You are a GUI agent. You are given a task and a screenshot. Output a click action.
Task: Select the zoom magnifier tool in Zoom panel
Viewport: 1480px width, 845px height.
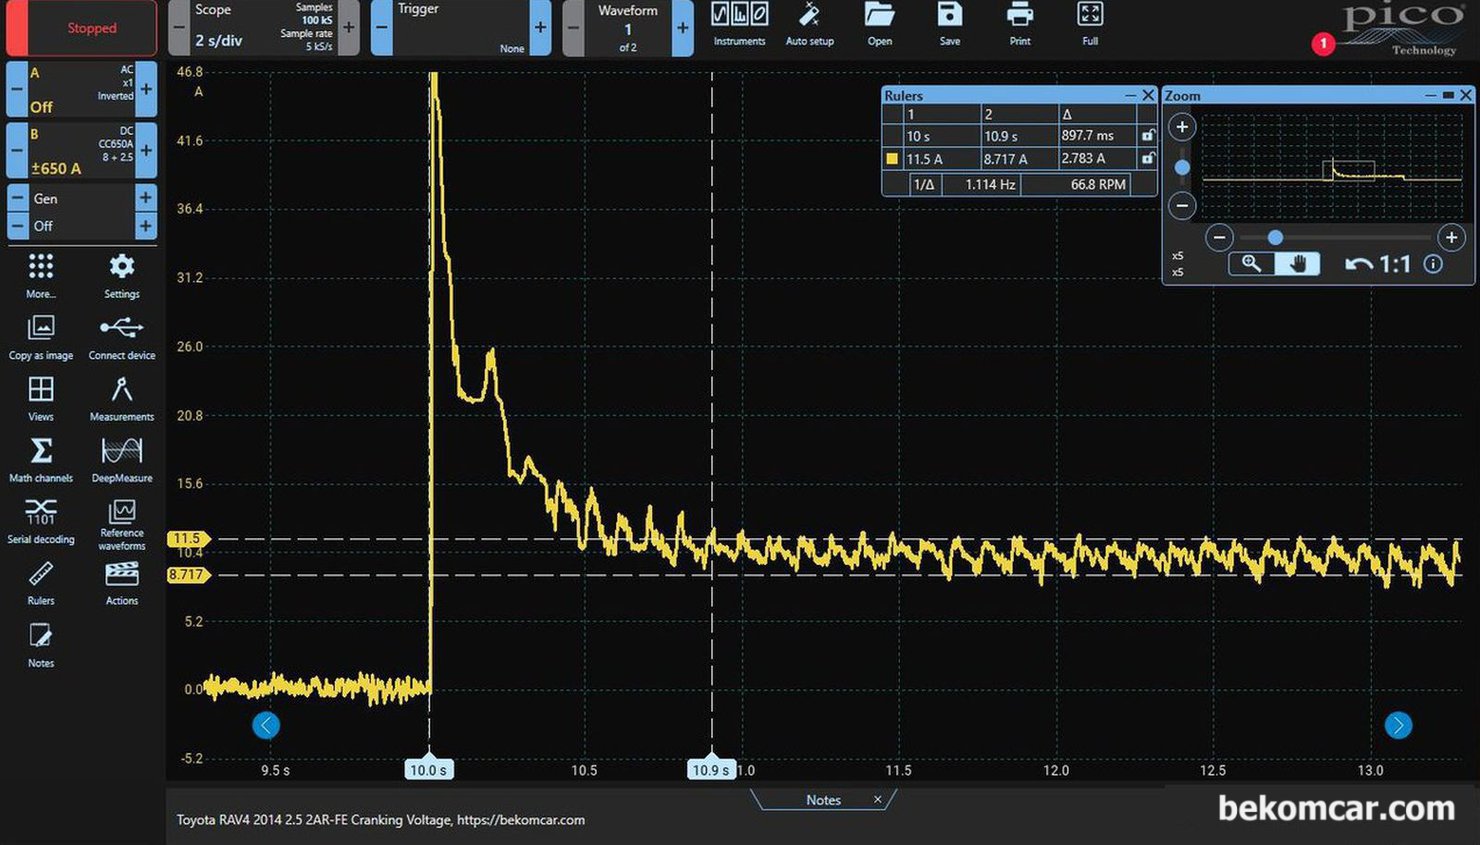point(1251,263)
